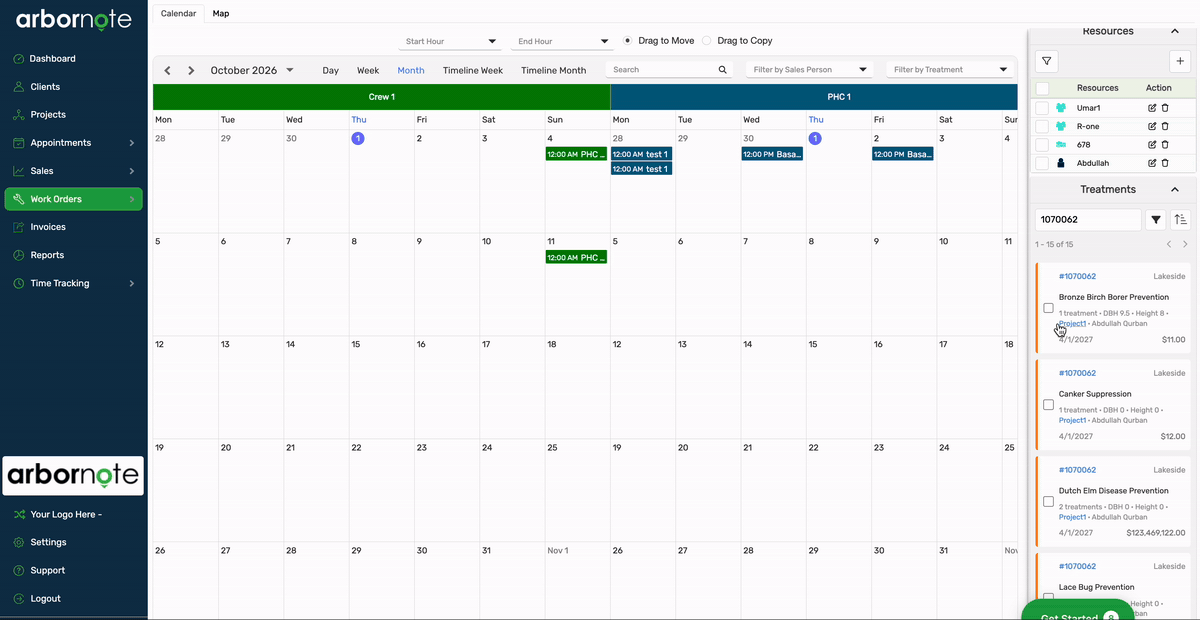Open Filter by Sales Person dropdown
Viewport: 1200px width, 620px height.
click(x=811, y=70)
